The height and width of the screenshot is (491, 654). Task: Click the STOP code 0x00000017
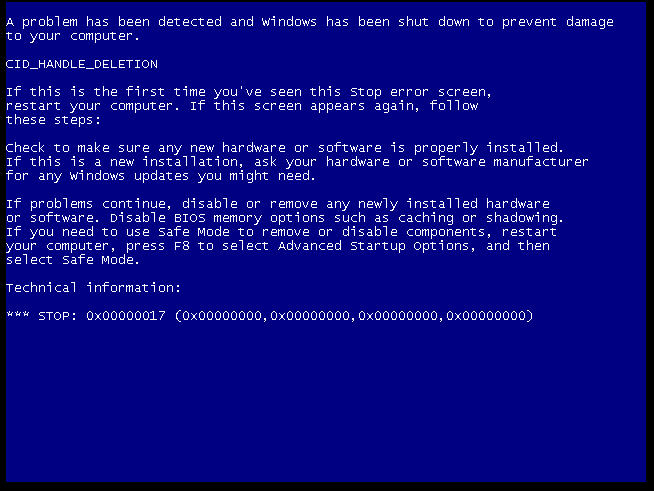(126, 316)
